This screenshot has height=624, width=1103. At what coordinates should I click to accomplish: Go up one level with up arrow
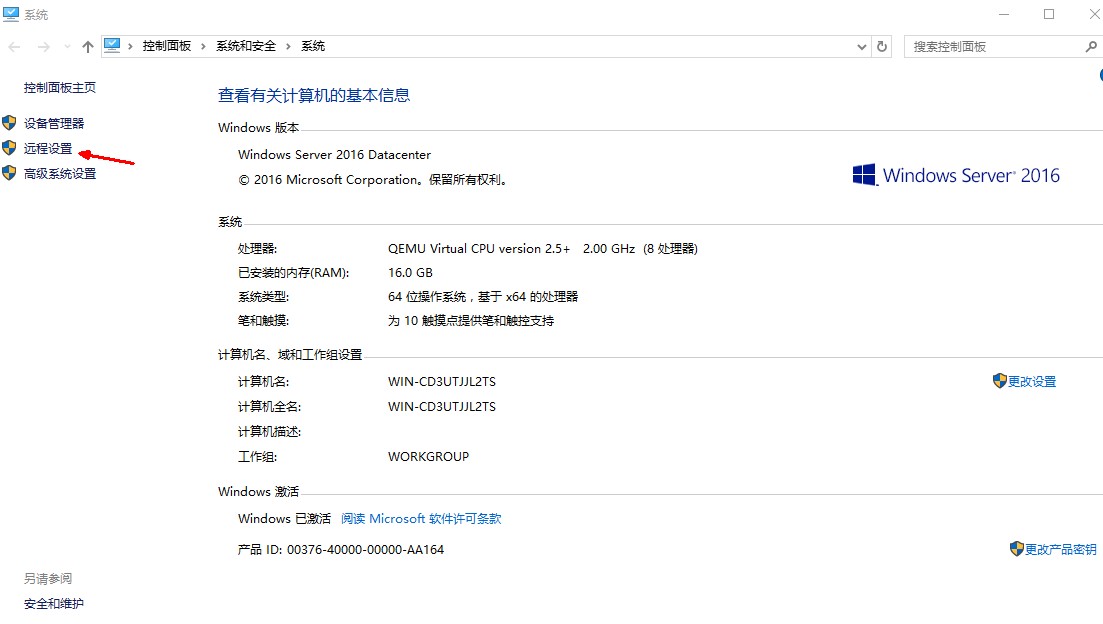(87, 46)
